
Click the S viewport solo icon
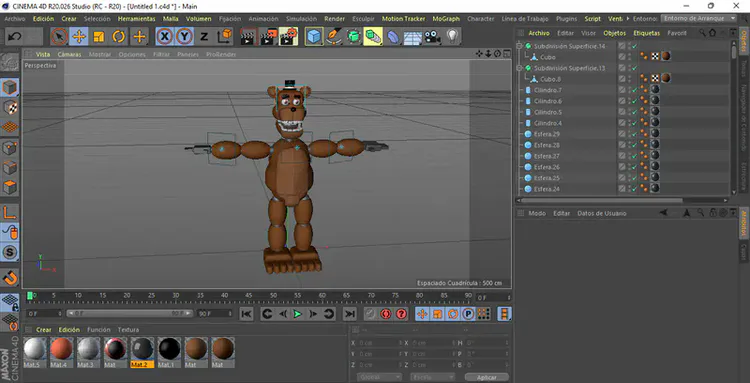10,252
